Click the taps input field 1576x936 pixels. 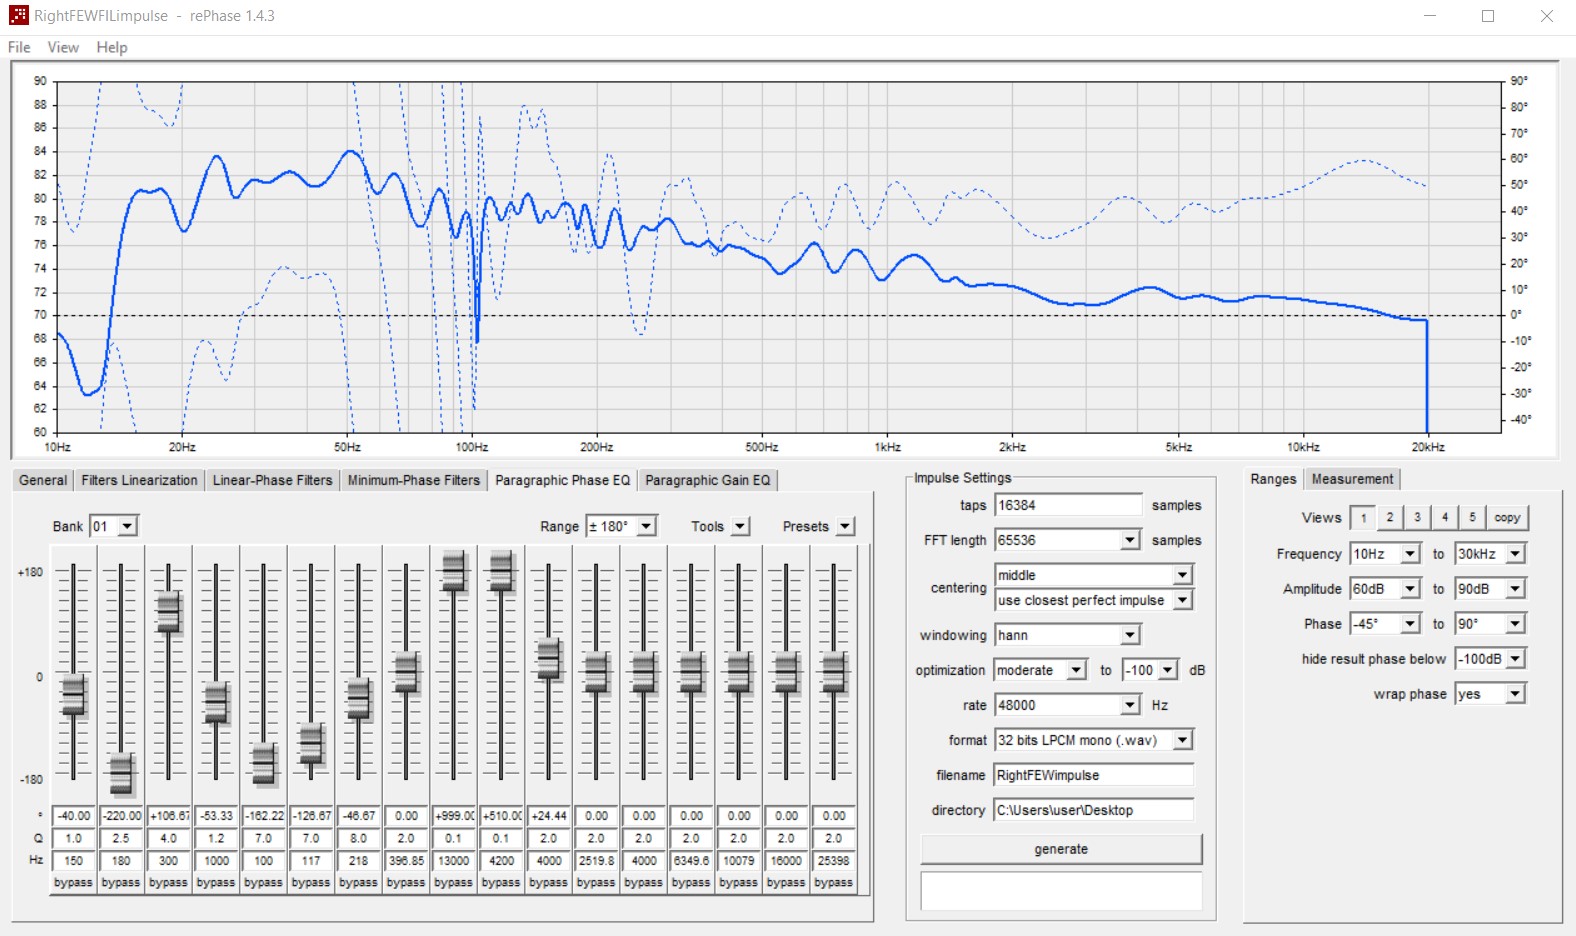pyautogui.click(x=1067, y=505)
